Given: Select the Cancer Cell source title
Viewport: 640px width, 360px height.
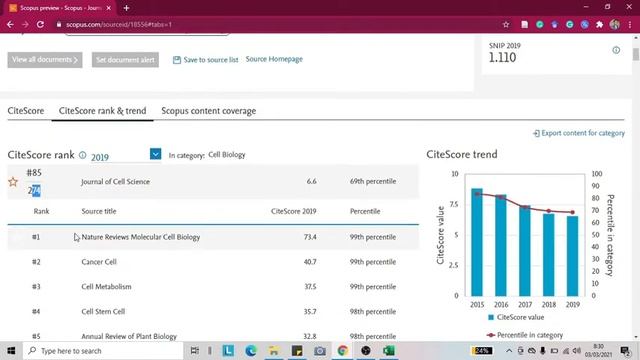Looking at the screenshot, I should 99,262.
